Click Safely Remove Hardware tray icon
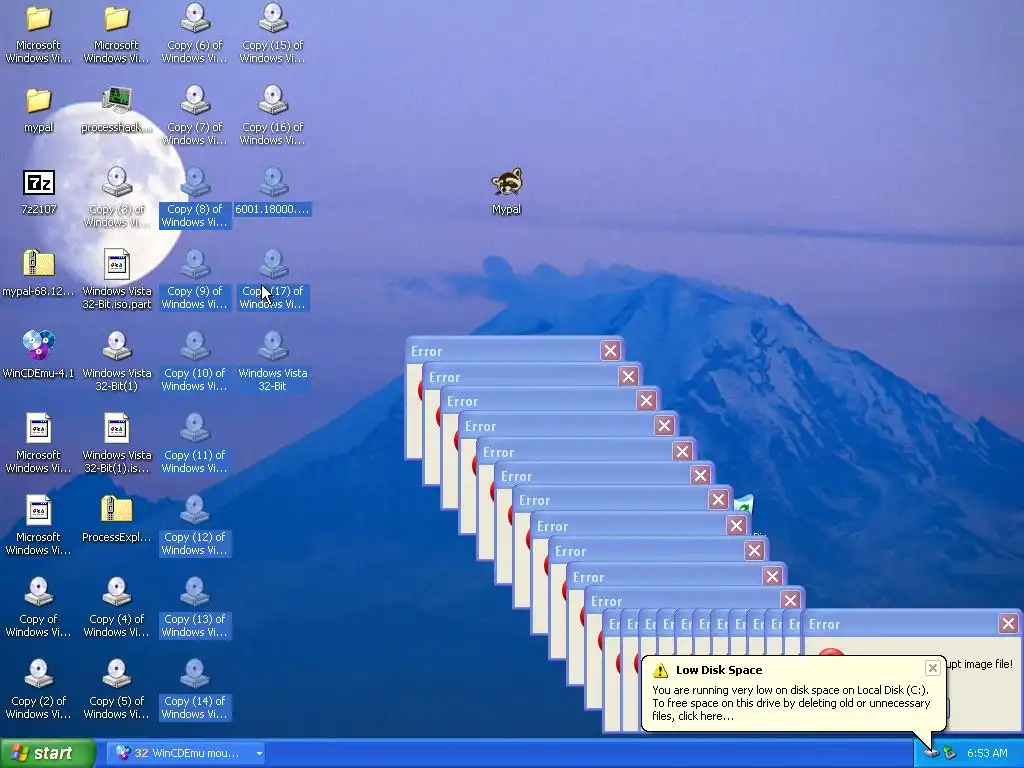The width and height of the screenshot is (1024, 768). tap(950, 754)
